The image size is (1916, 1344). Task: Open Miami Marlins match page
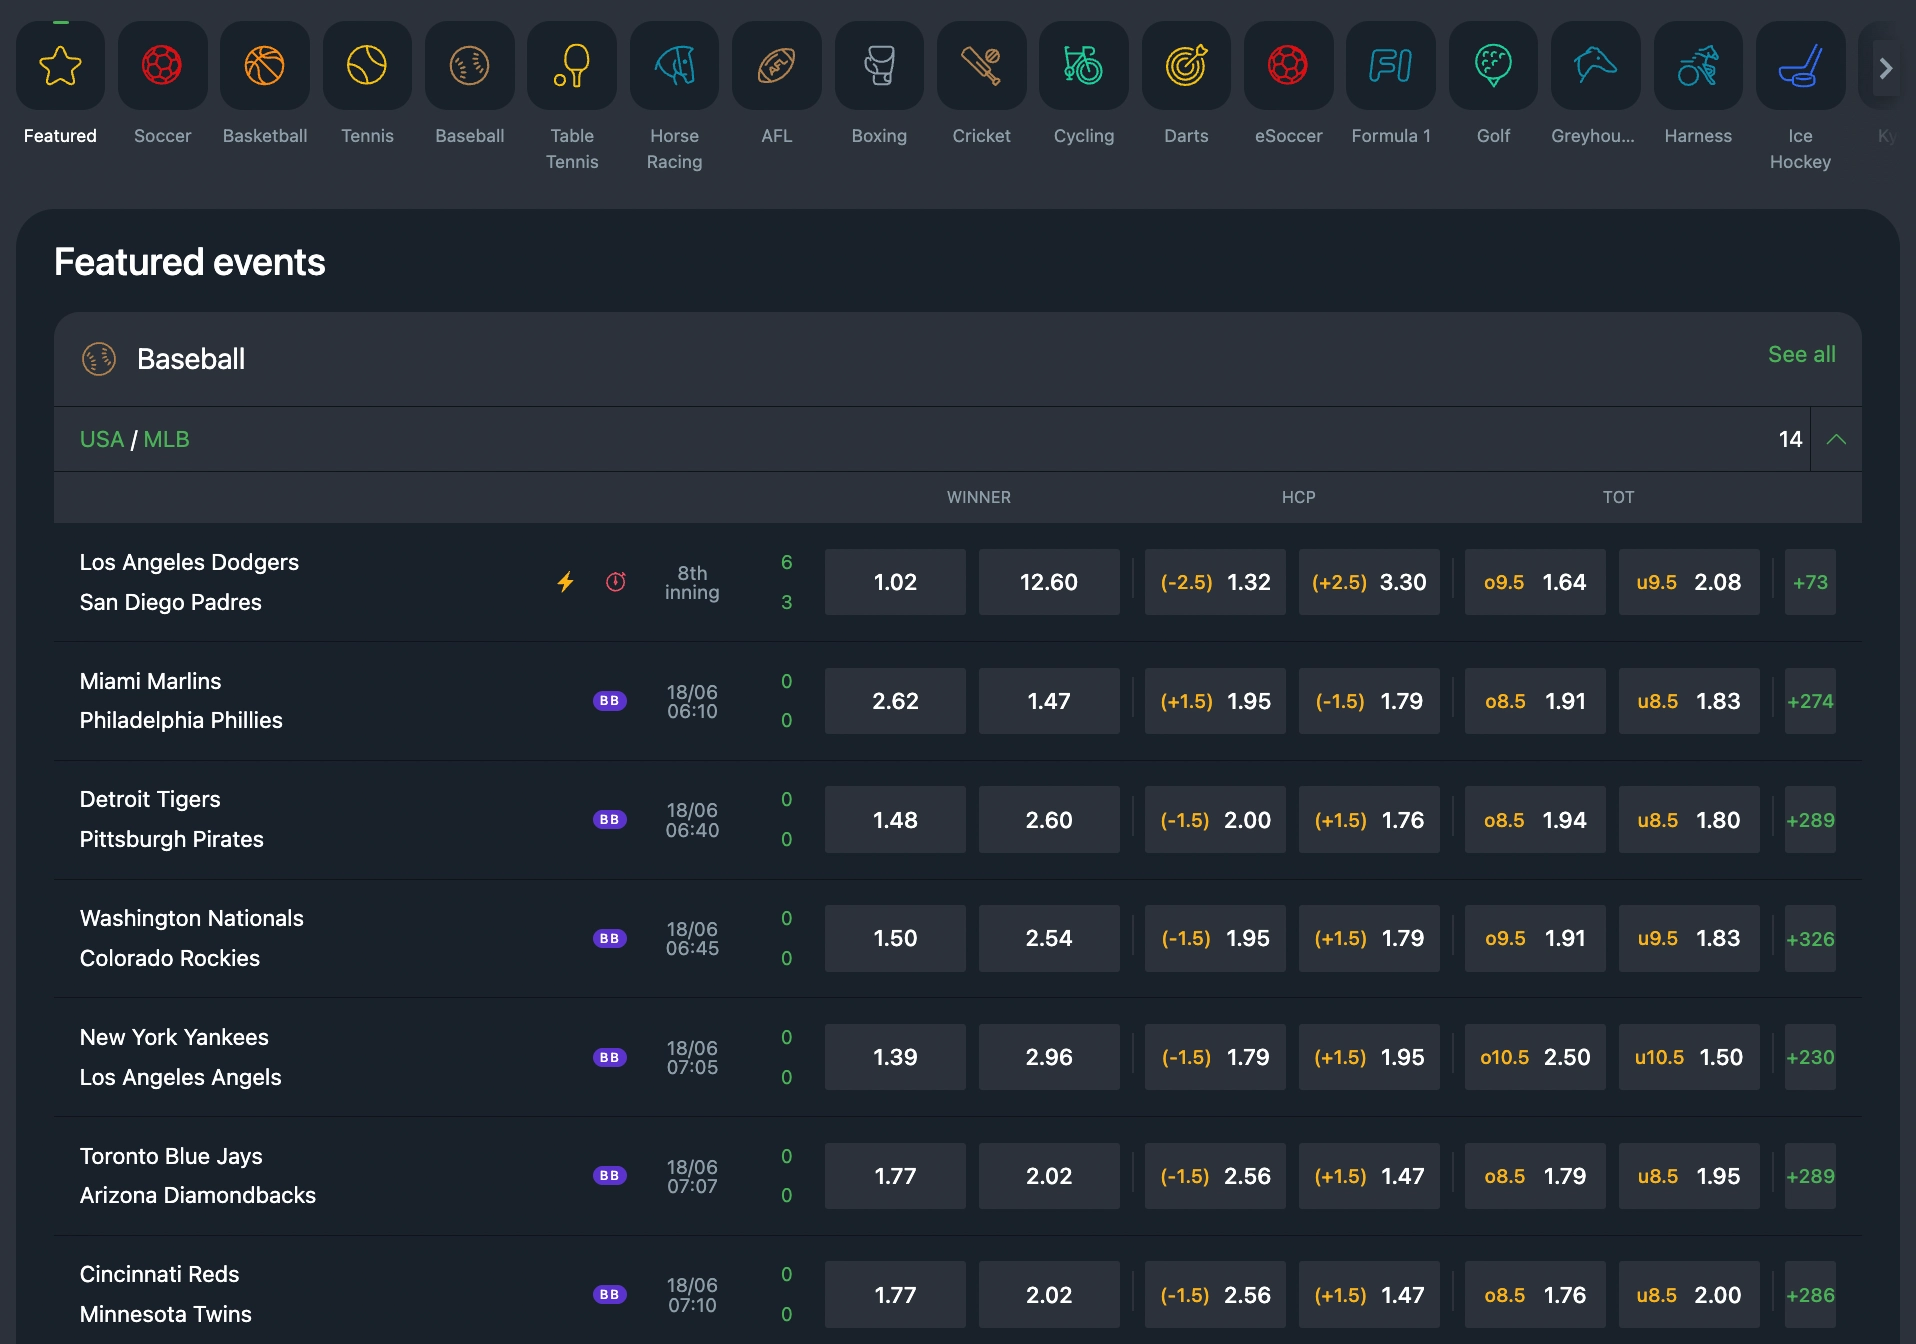click(150, 681)
